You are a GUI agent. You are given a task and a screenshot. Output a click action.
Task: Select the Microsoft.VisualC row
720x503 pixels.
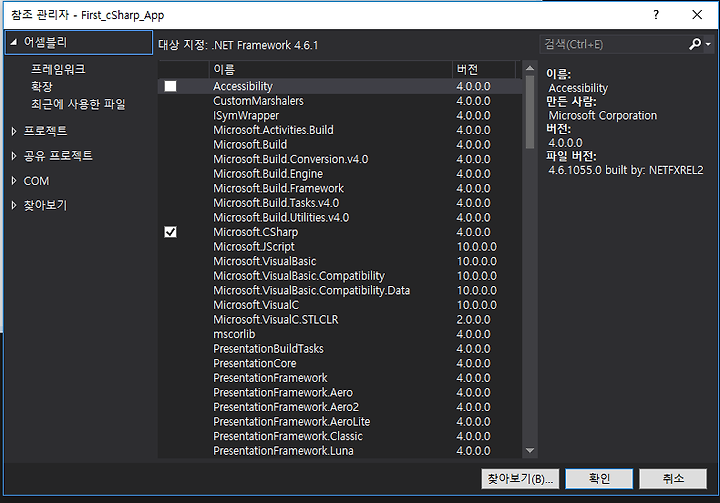click(340, 305)
